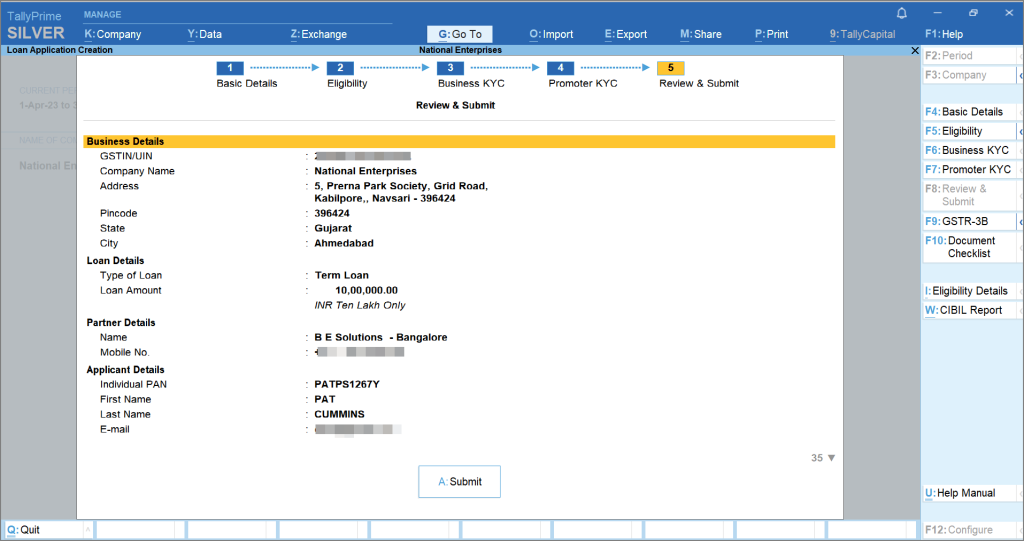
Task: Expand the F5 Eligibility side arrow
Action: point(1019,131)
